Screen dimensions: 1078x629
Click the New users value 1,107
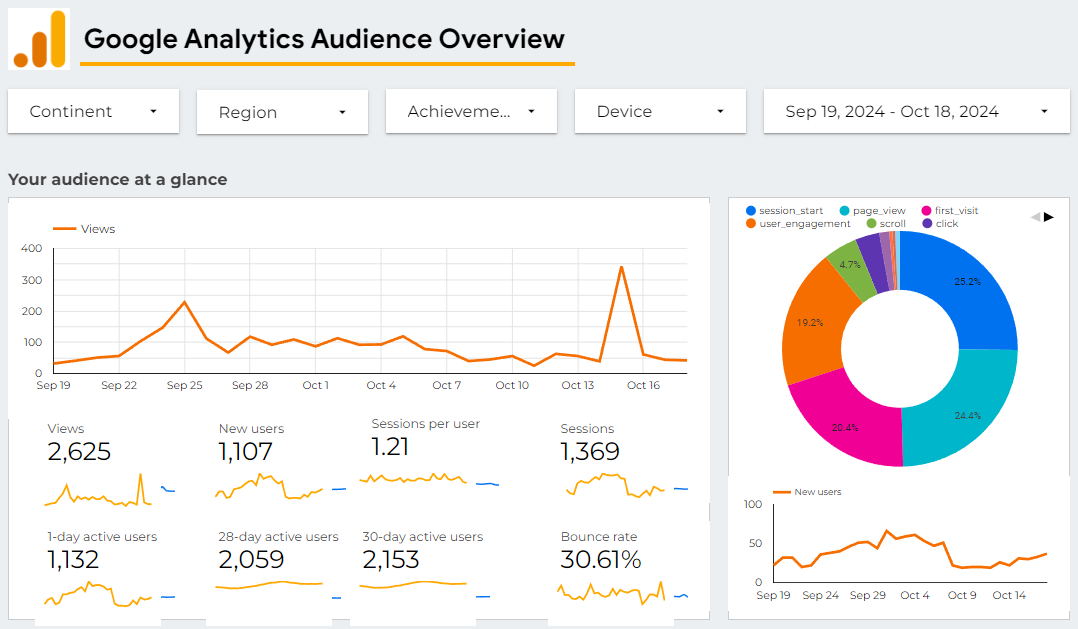[x=245, y=452]
